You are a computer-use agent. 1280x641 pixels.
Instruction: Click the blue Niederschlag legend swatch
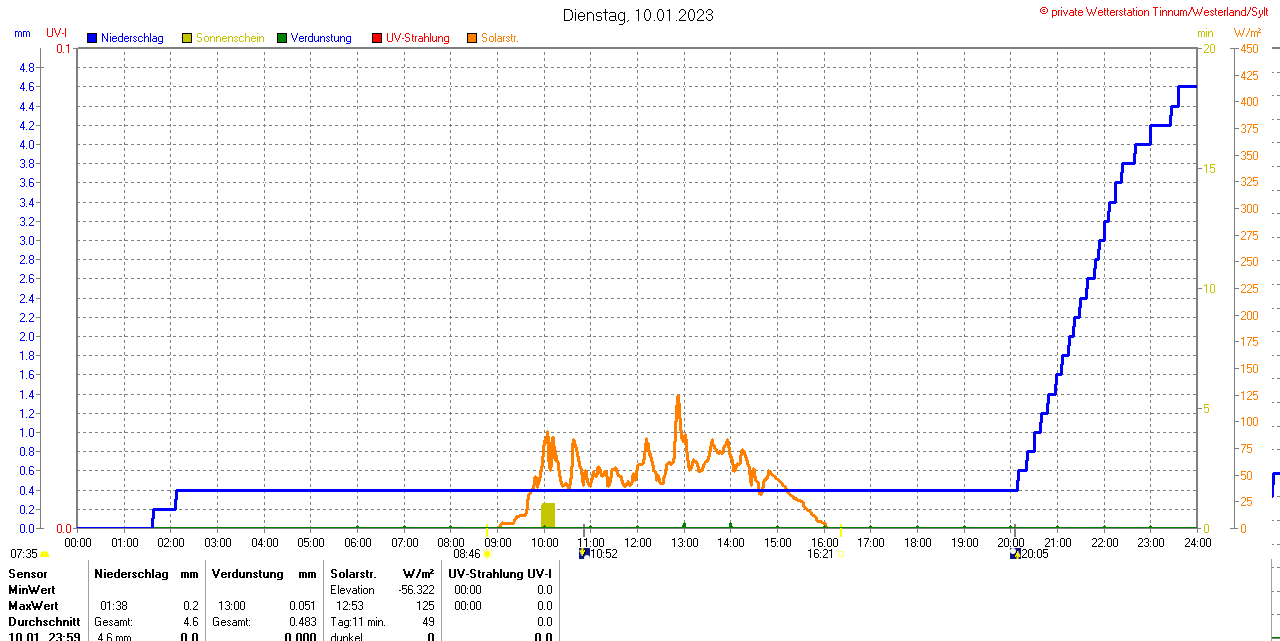(x=92, y=38)
